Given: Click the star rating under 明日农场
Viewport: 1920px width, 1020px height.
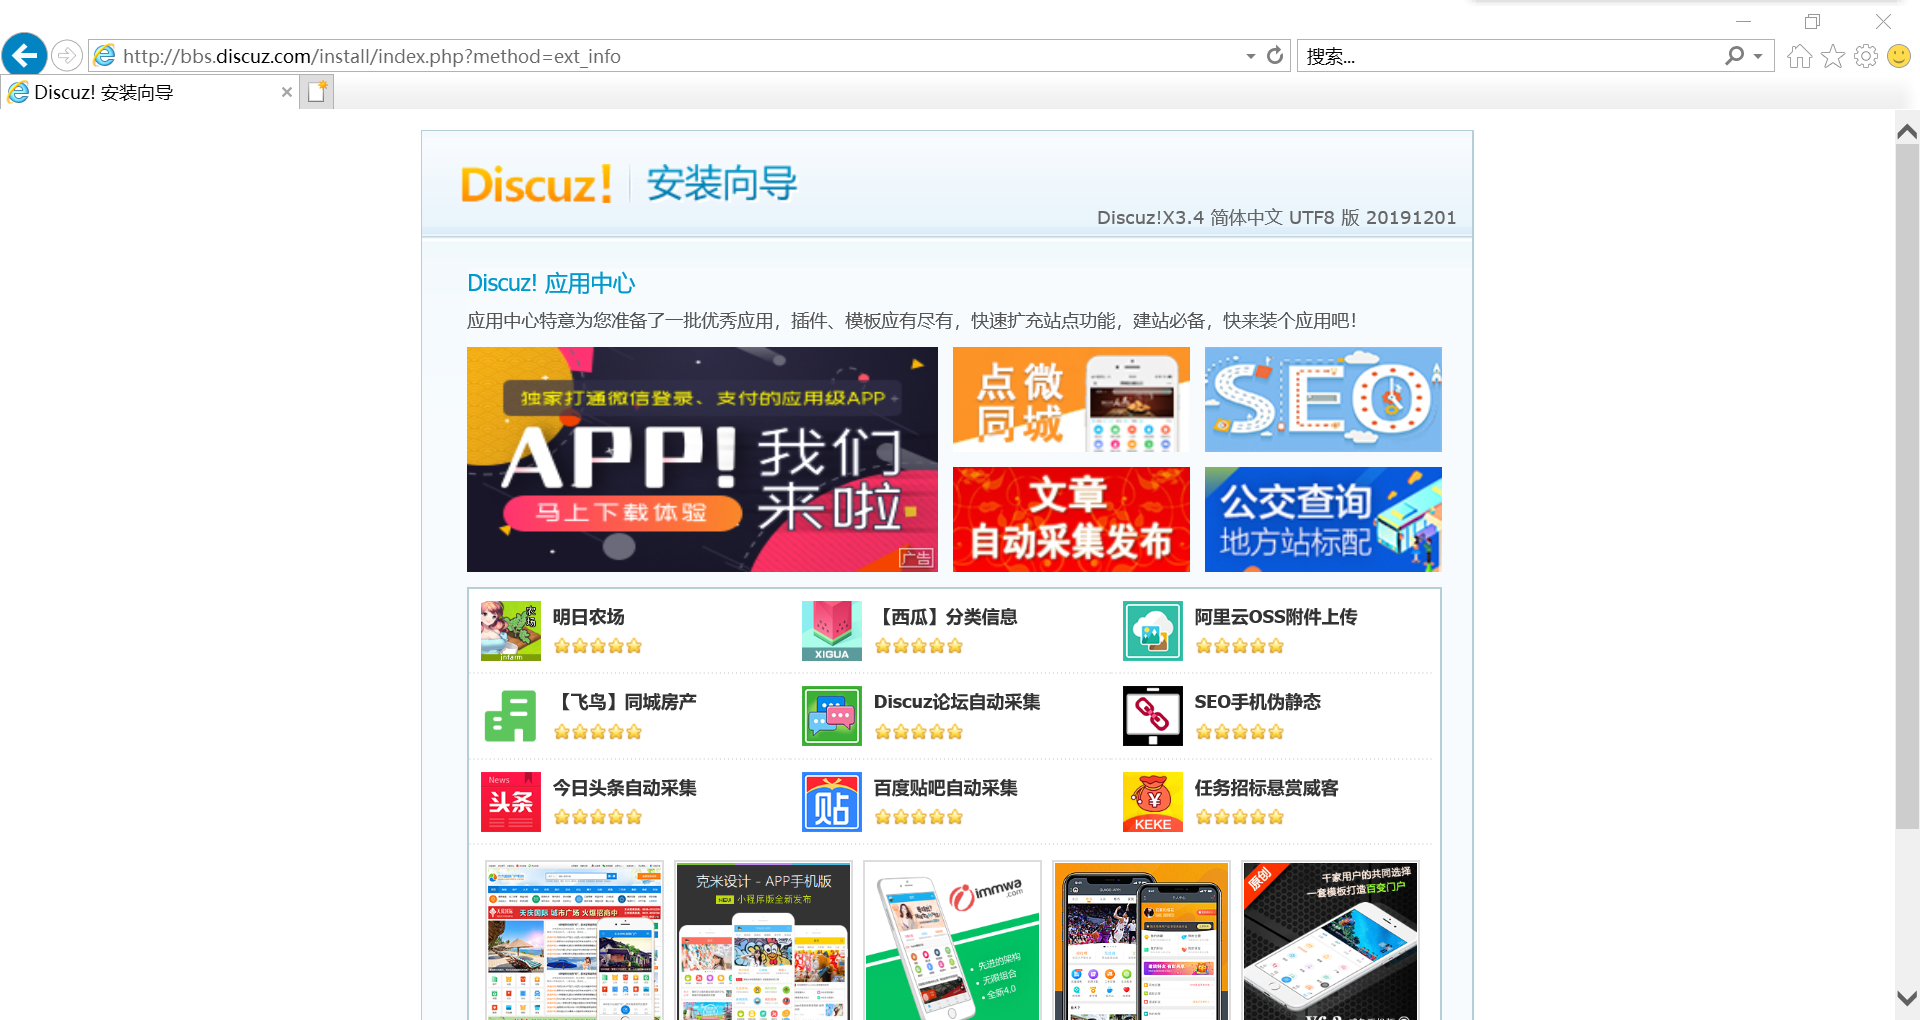Looking at the screenshot, I should pyautogui.click(x=598, y=646).
